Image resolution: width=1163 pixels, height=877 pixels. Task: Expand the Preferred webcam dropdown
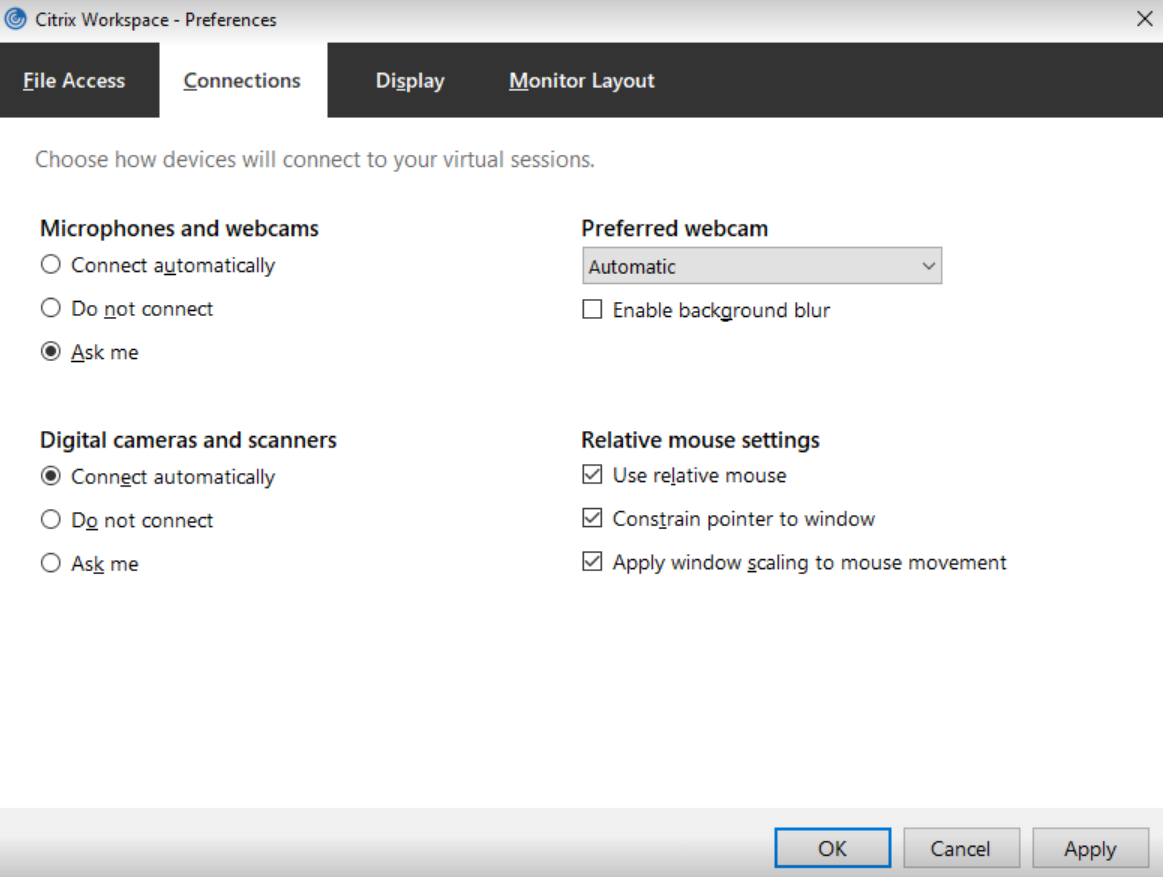[761, 267]
